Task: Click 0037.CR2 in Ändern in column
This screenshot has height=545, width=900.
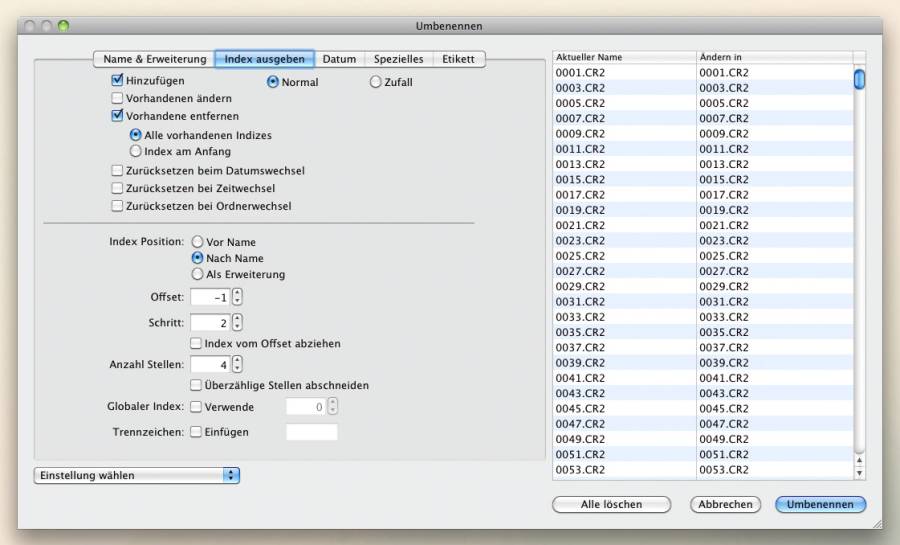Action: click(724, 347)
